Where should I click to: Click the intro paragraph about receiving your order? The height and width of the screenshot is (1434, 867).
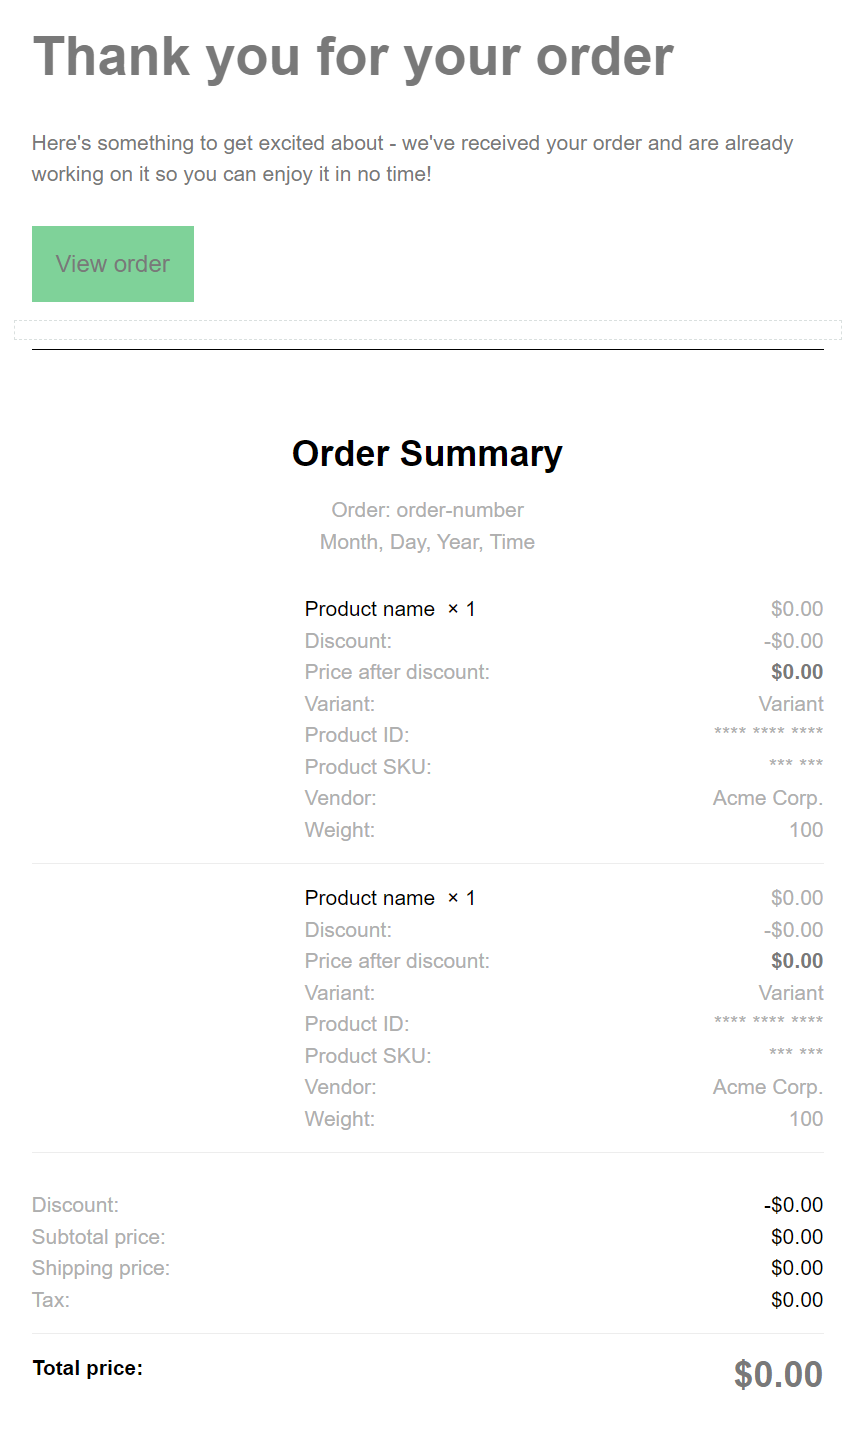pos(412,158)
